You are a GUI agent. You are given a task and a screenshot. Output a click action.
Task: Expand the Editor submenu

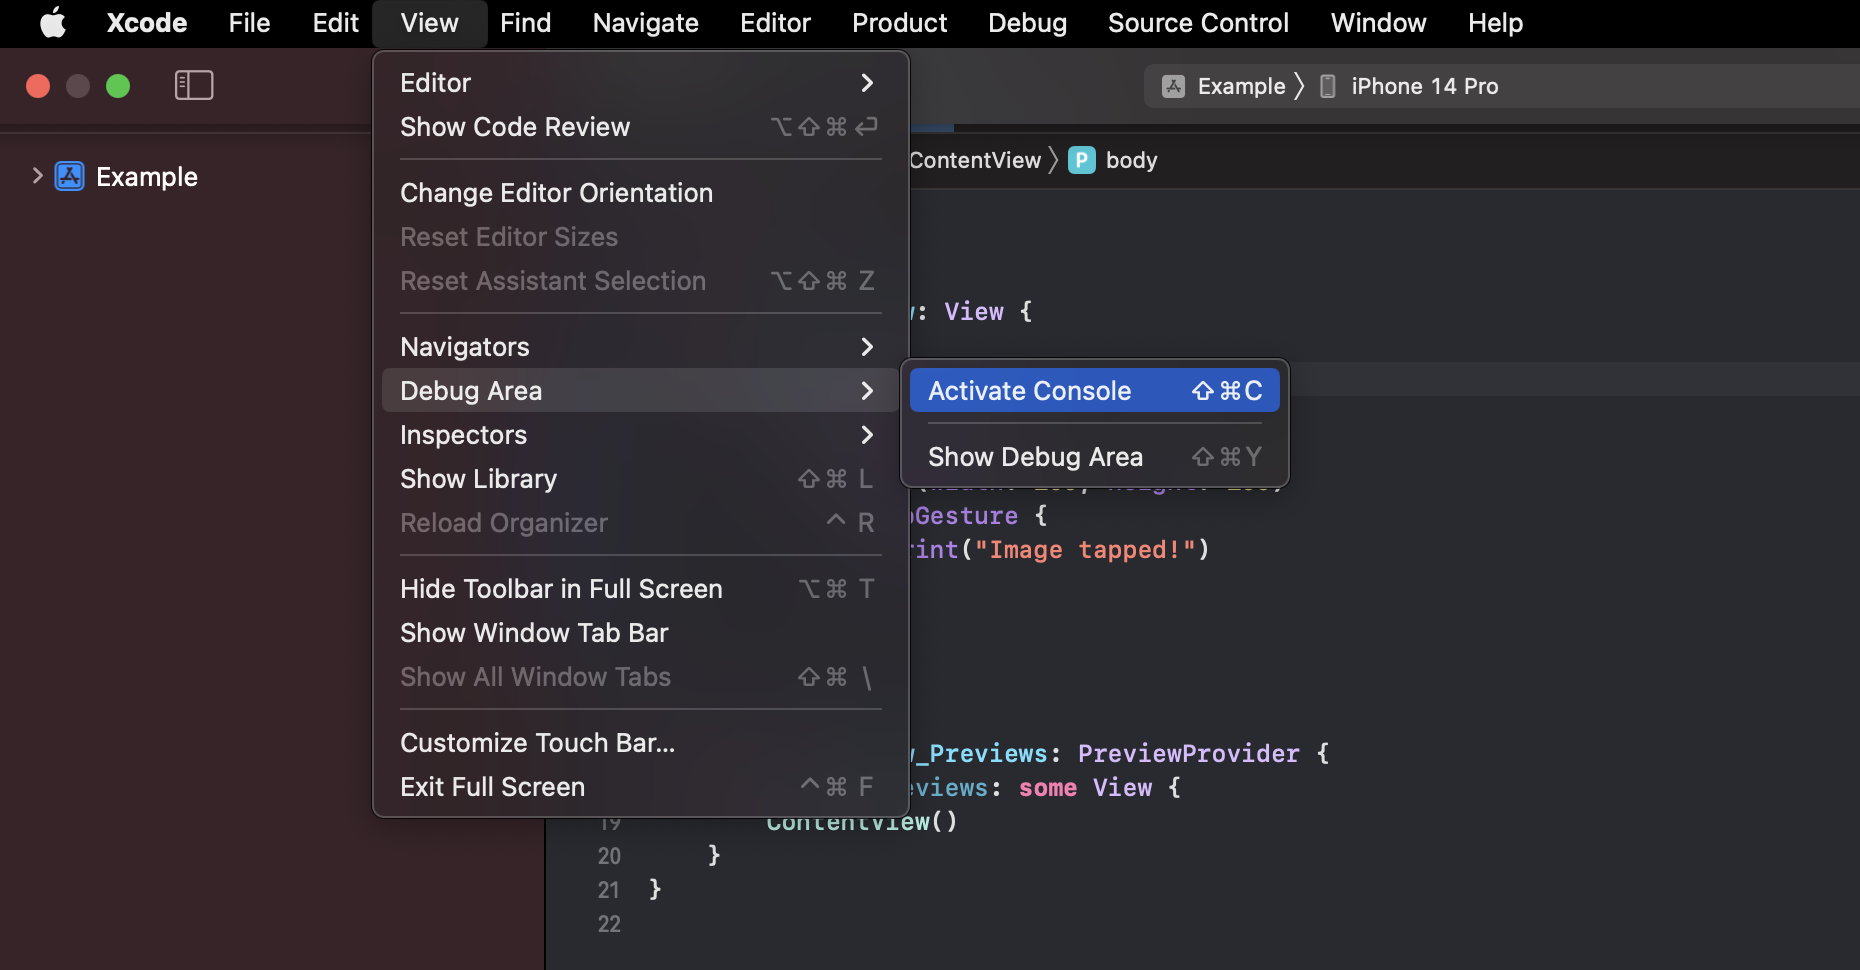click(x=639, y=83)
